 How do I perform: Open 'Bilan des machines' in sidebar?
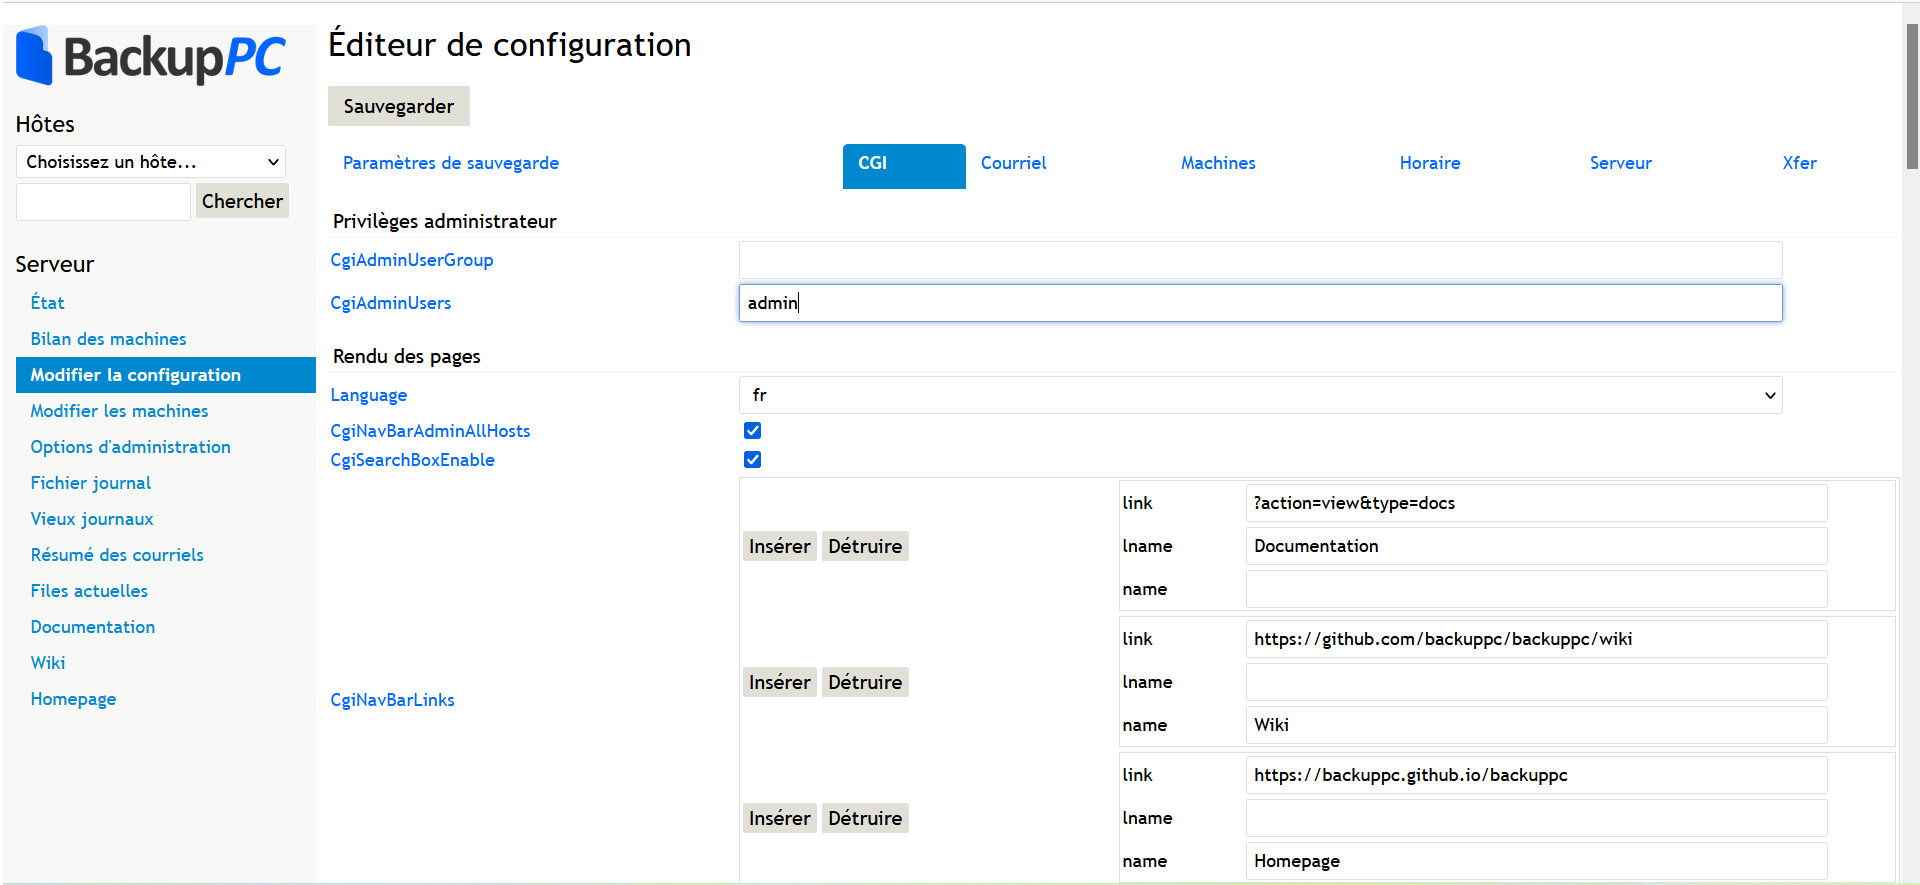(108, 339)
